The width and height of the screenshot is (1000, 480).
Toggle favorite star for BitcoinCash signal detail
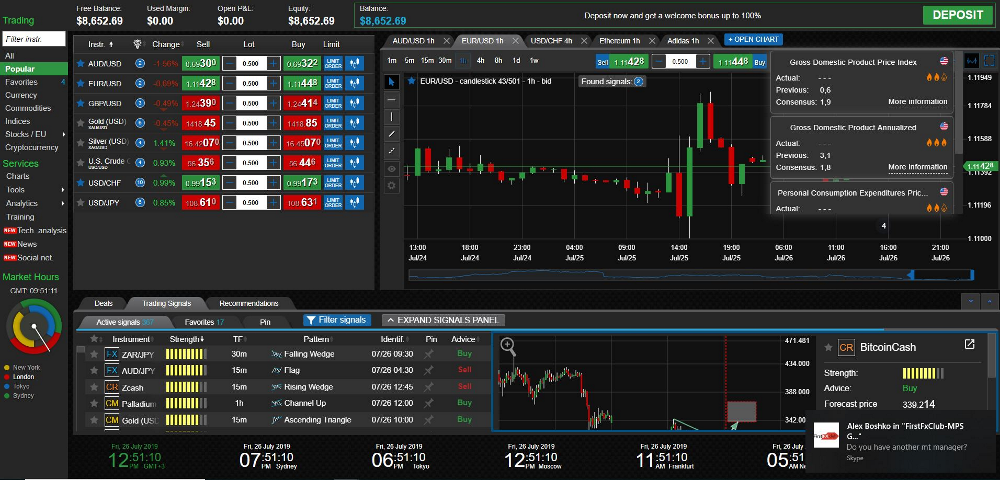(x=828, y=347)
